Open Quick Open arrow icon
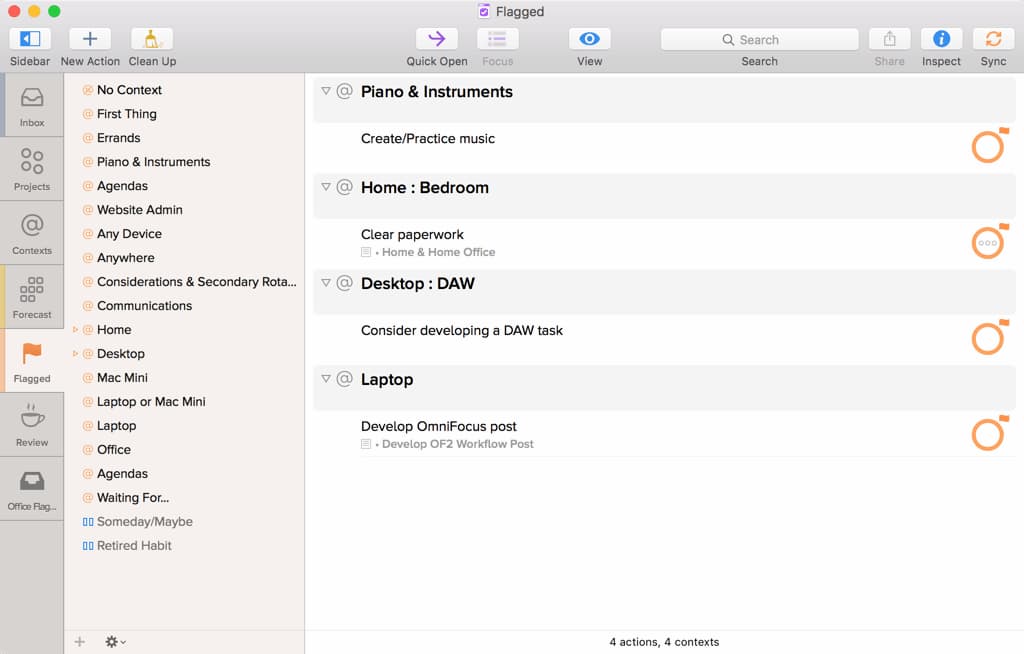Image resolution: width=1024 pixels, height=654 pixels. tap(437, 39)
